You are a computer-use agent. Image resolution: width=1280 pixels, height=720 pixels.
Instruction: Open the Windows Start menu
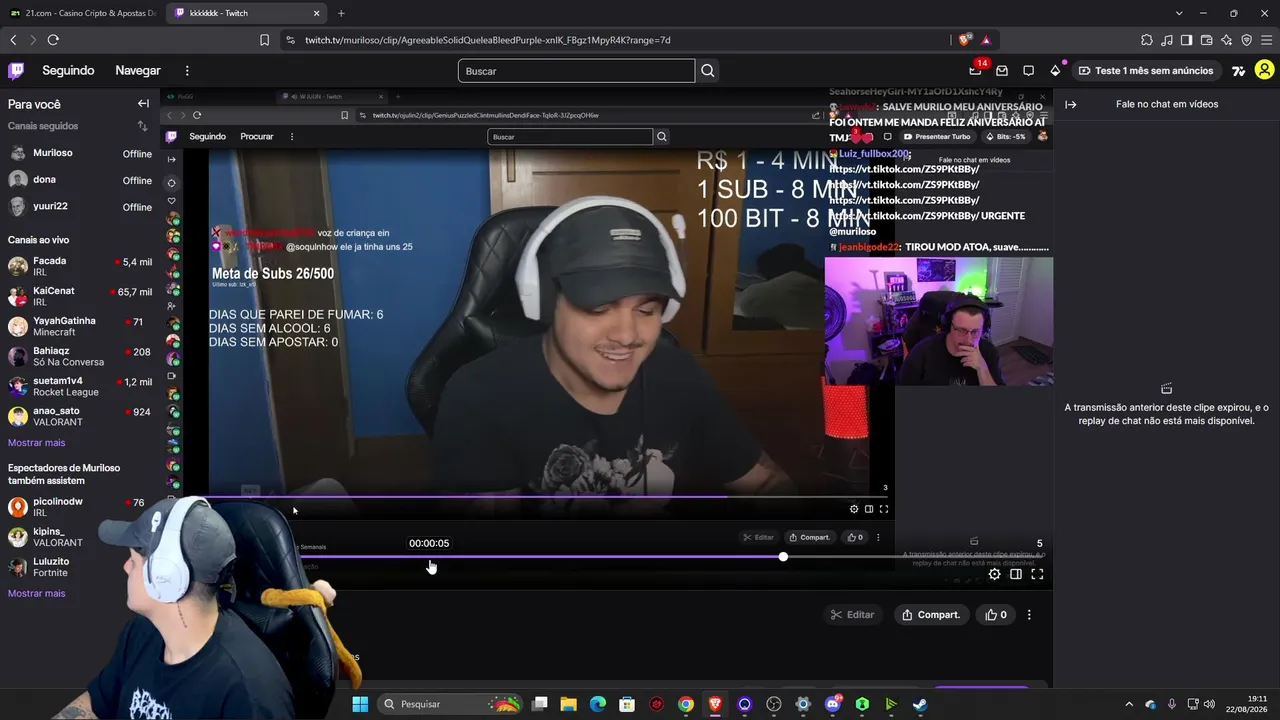(x=360, y=704)
